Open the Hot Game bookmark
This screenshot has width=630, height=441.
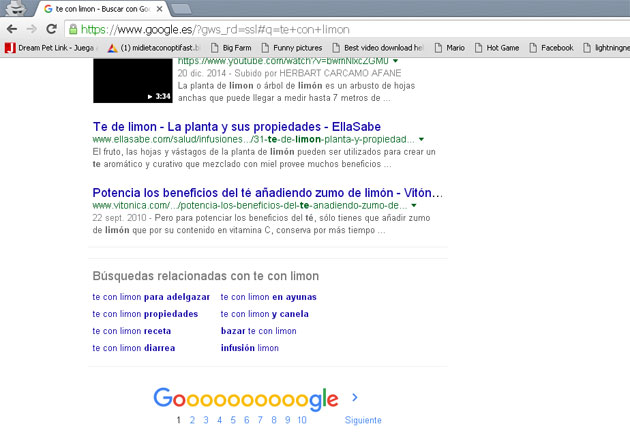pyautogui.click(x=497, y=48)
